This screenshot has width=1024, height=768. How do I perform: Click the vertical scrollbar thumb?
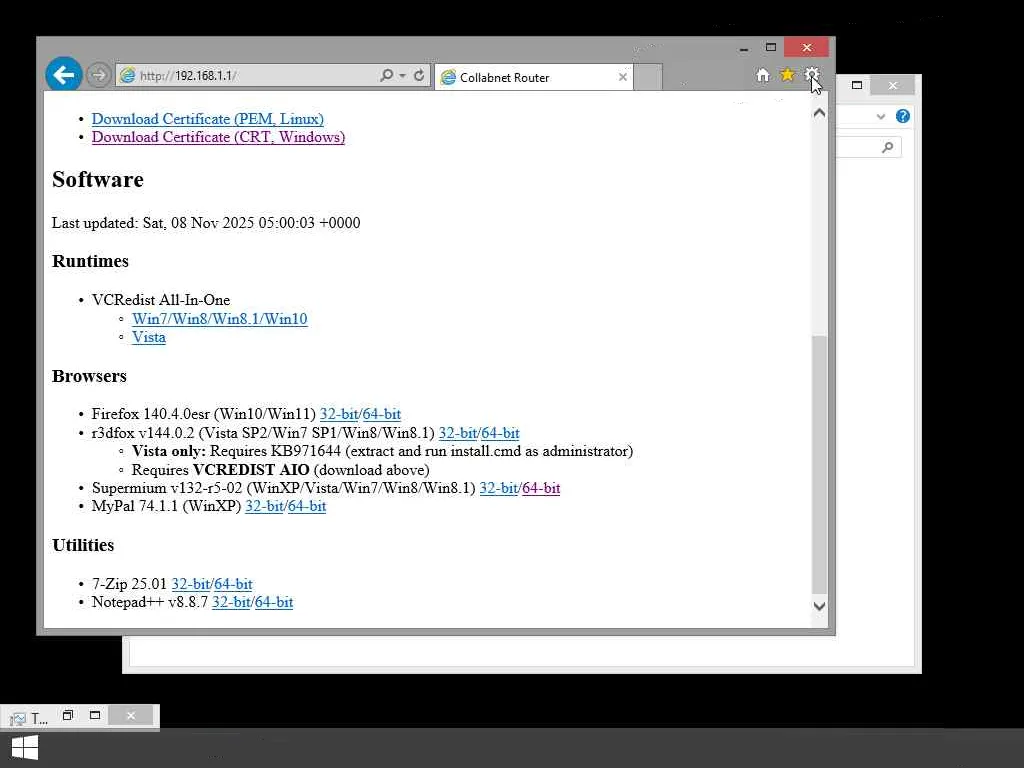pyautogui.click(x=820, y=465)
